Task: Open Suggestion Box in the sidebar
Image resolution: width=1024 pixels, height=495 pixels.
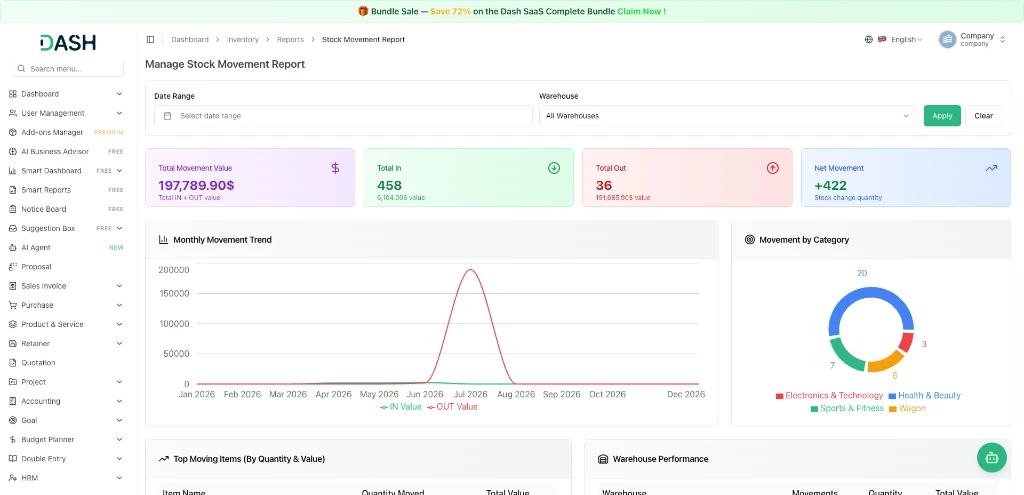Action: click(x=66, y=229)
